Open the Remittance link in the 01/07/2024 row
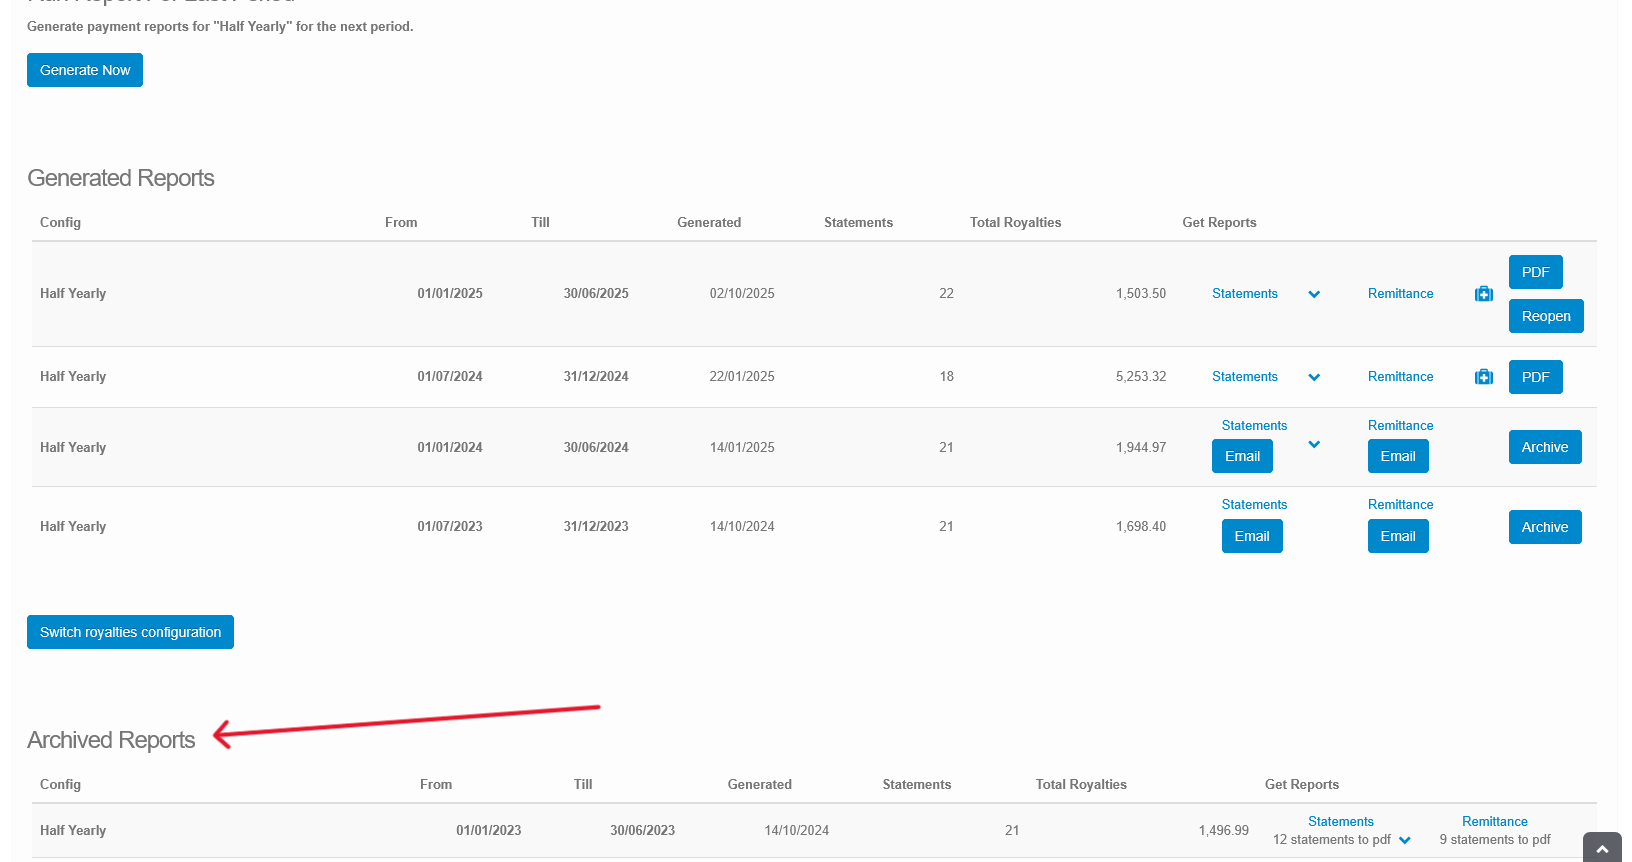This screenshot has height=862, width=1632. (1400, 377)
